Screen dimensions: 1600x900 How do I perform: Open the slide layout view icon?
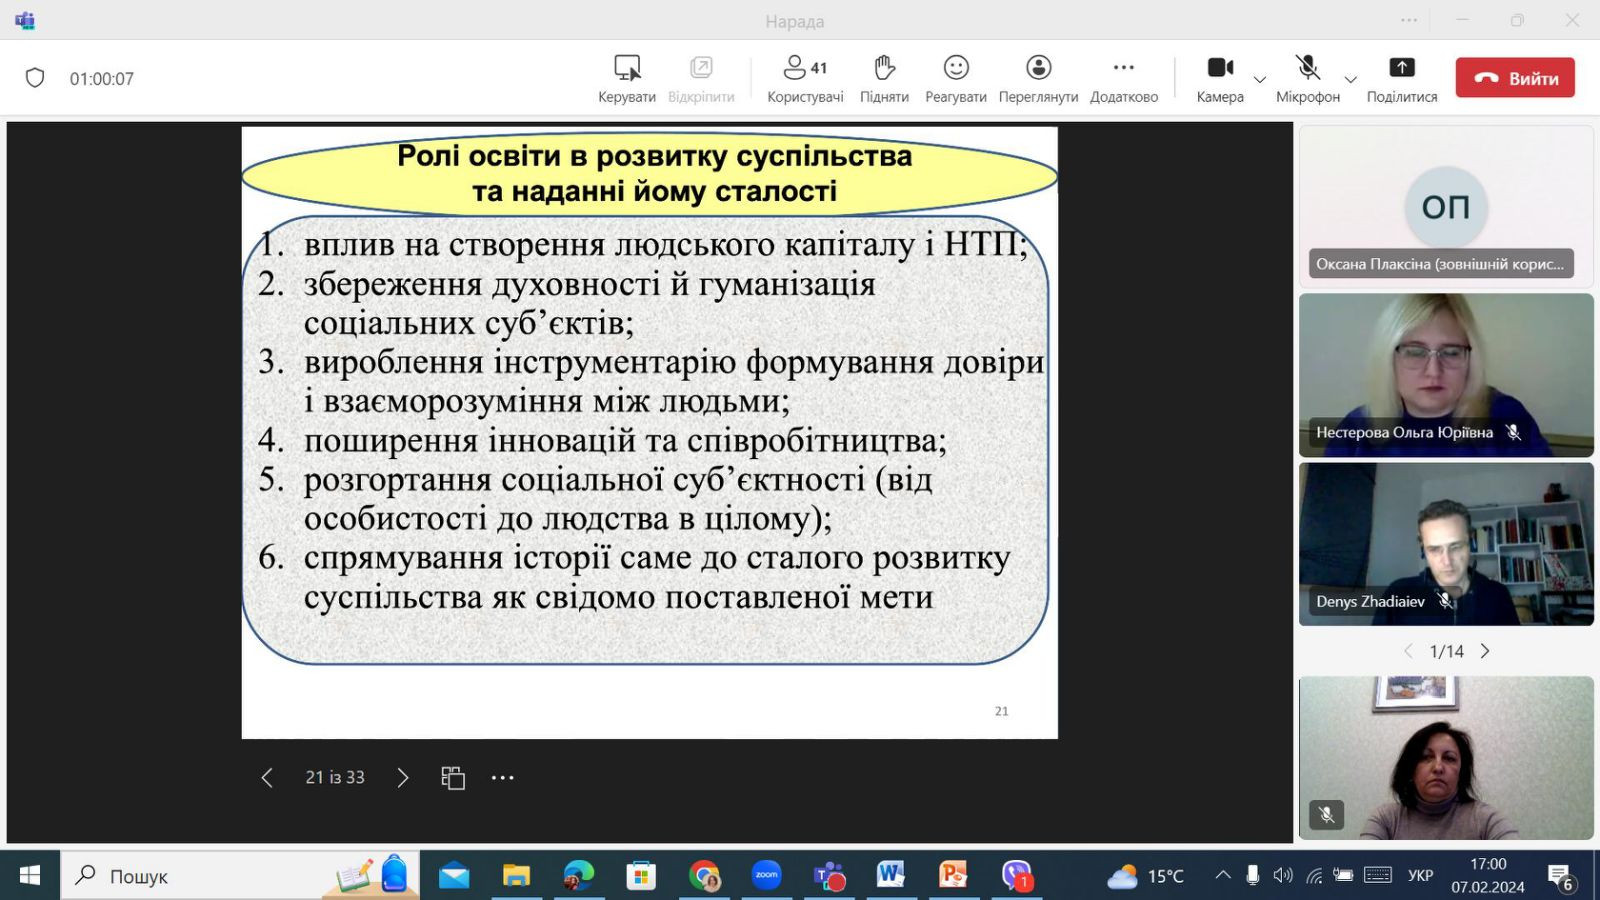(453, 778)
